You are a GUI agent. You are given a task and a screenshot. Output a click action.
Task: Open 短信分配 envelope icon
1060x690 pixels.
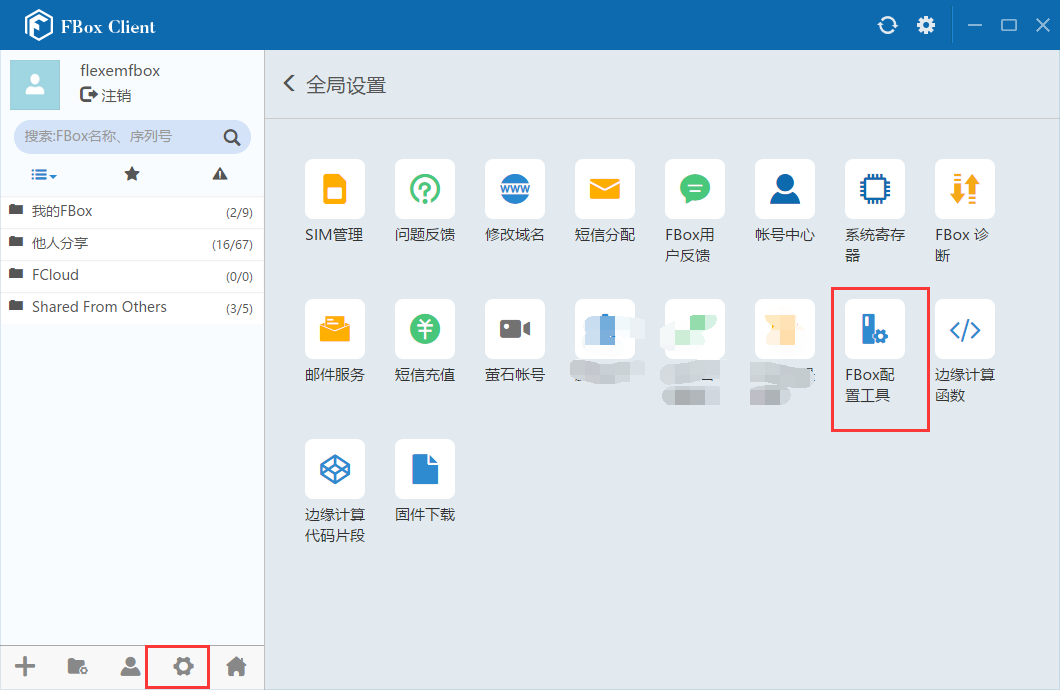coord(604,189)
